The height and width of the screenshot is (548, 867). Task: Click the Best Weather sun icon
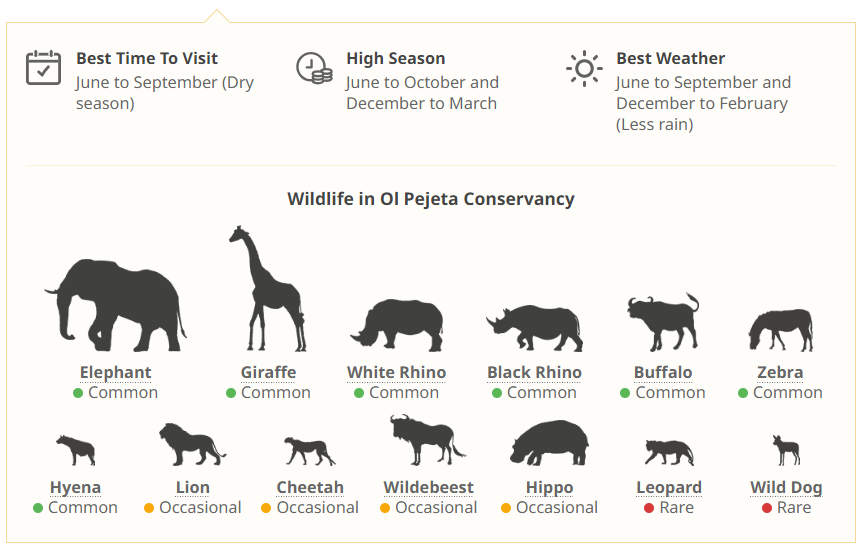584,68
